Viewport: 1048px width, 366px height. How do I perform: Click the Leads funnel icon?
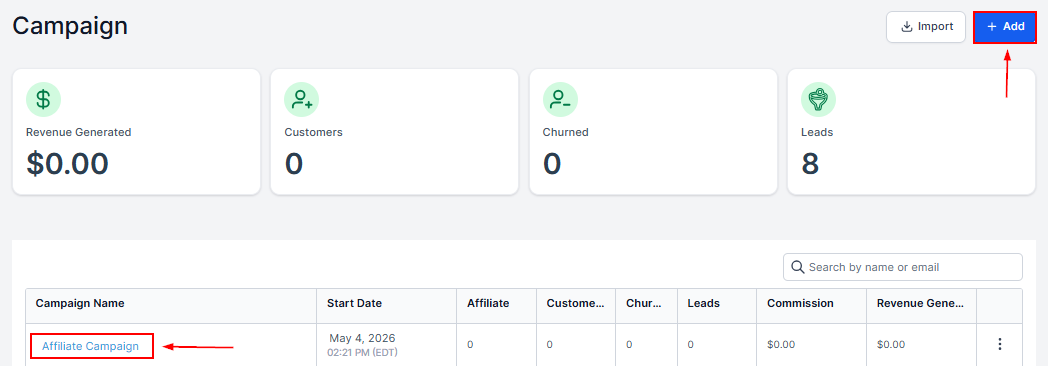click(818, 100)
